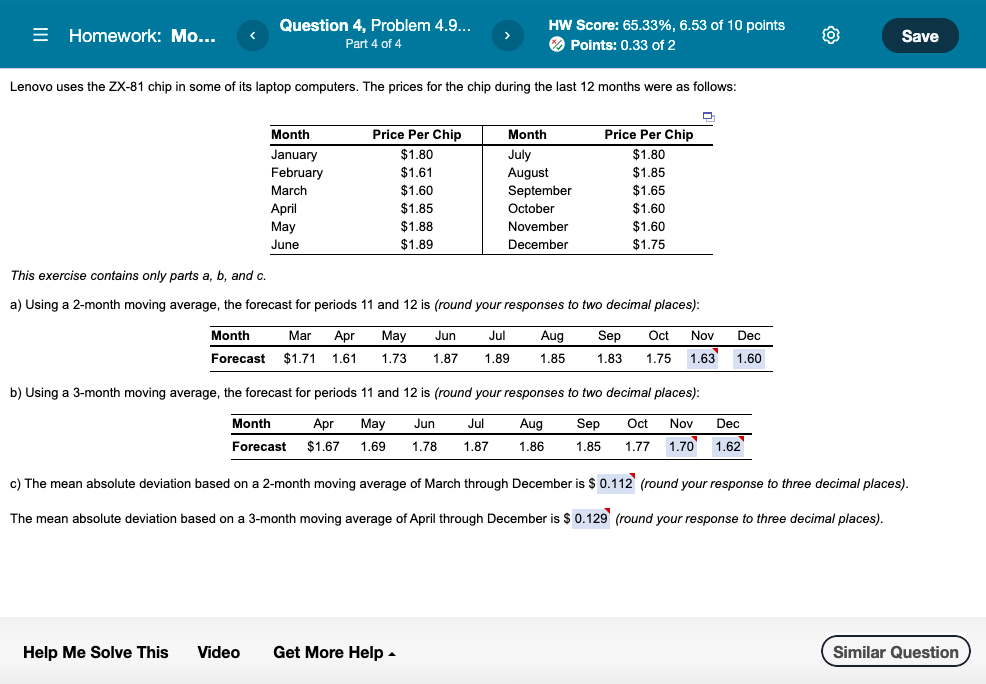This screenshot has width=986, height=684.
Task: Open the Video help resource
Action: click(218, 652)
